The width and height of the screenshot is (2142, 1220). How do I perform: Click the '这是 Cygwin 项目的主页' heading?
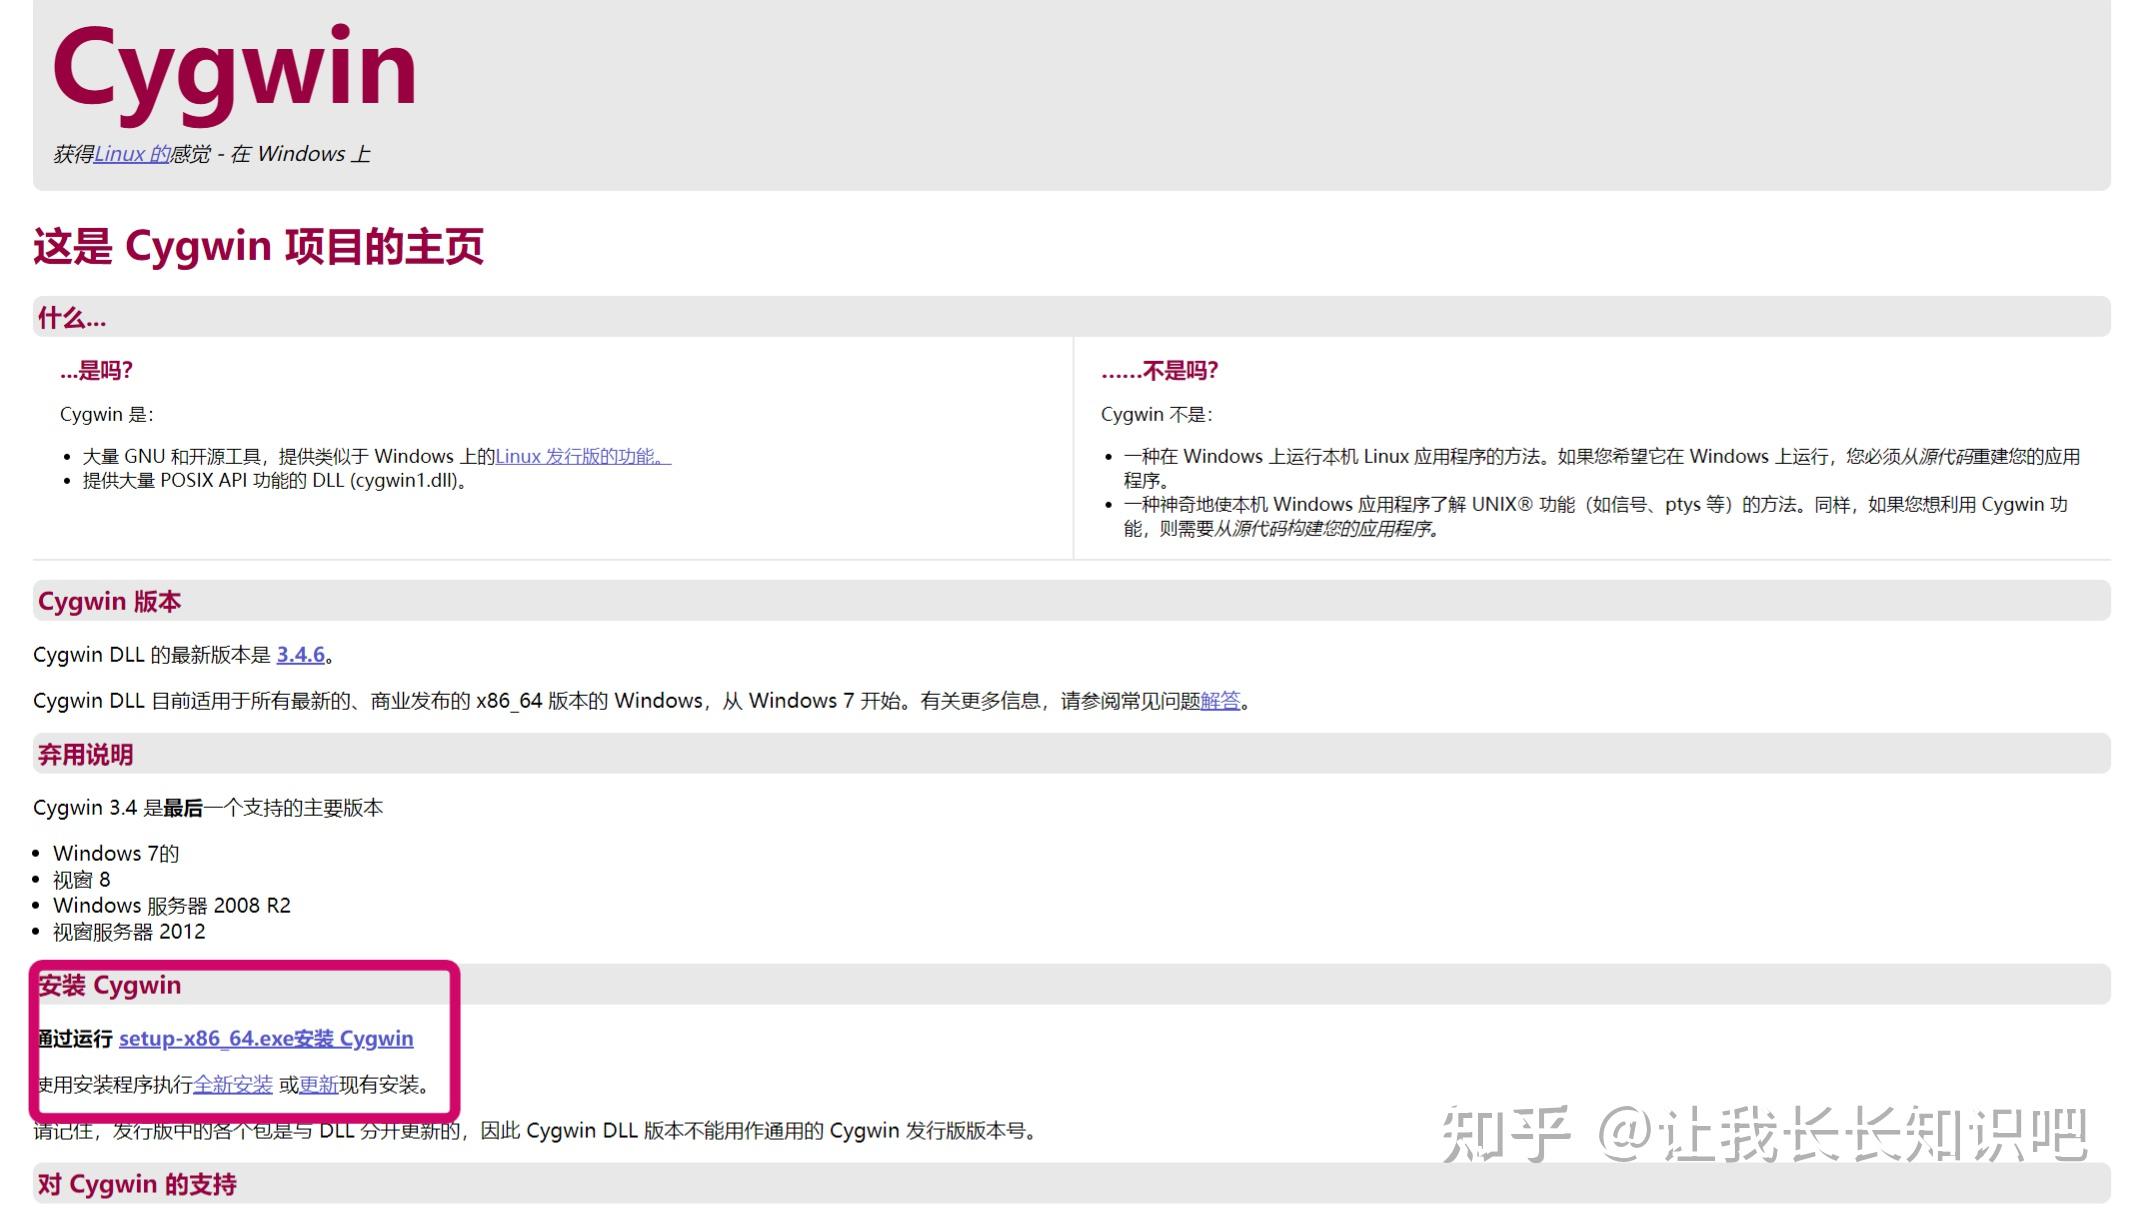coord(258,247)
